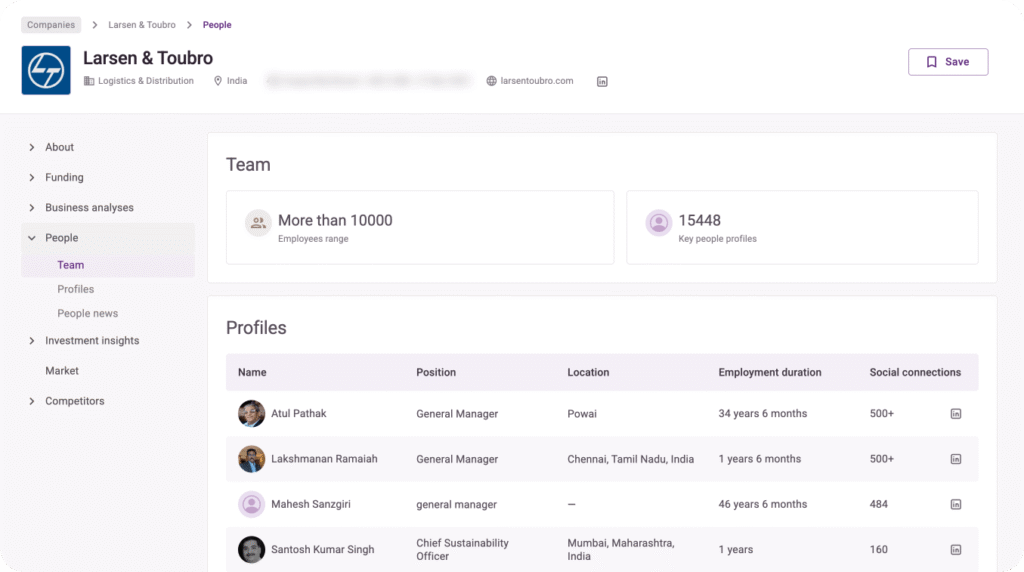The height and width of the screenshot is (572, 1024).
Task: Click the building icon beside Logistics & Distribution
Action: click(x=89, y=81)
